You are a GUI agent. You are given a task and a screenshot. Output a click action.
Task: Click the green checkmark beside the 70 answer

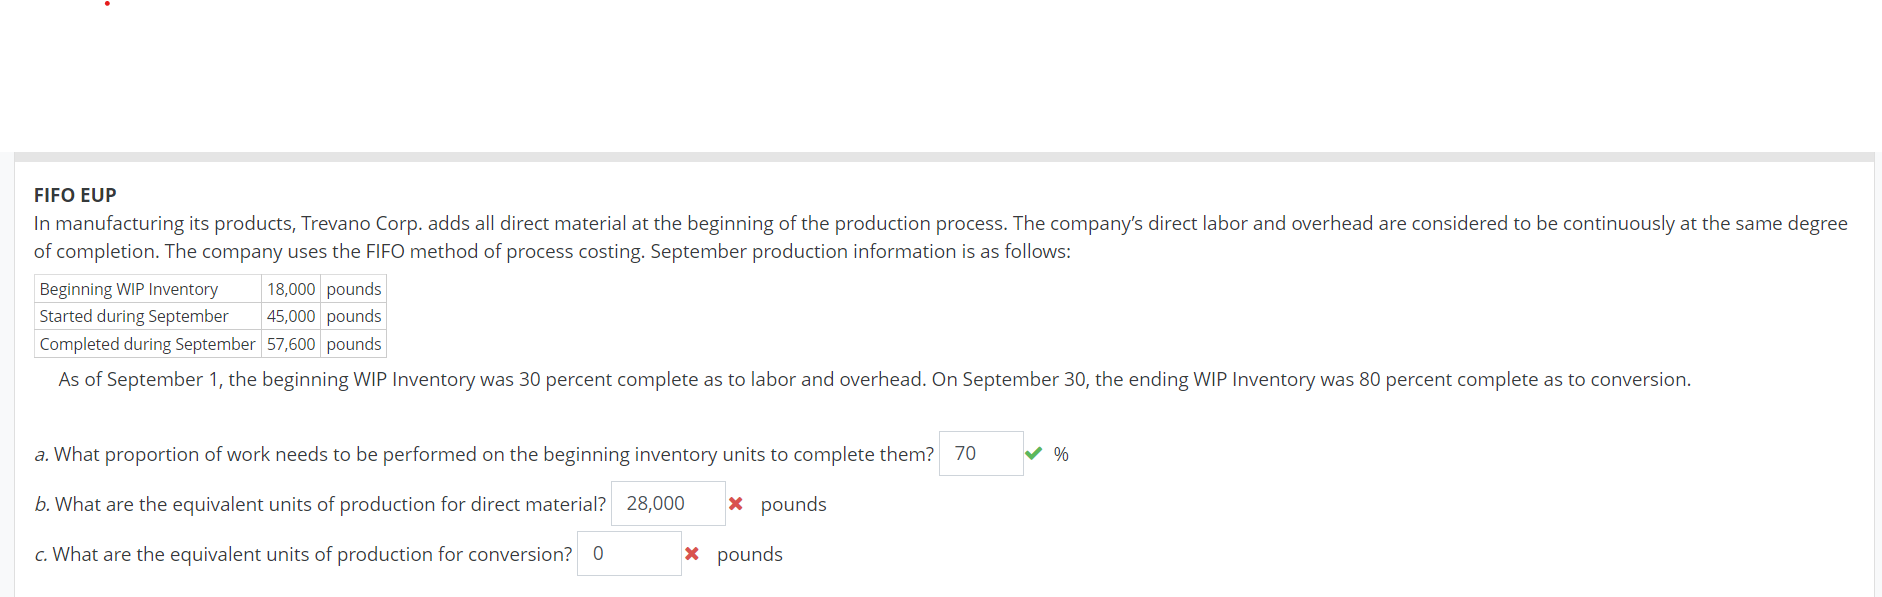click(x=1035, y=453)
